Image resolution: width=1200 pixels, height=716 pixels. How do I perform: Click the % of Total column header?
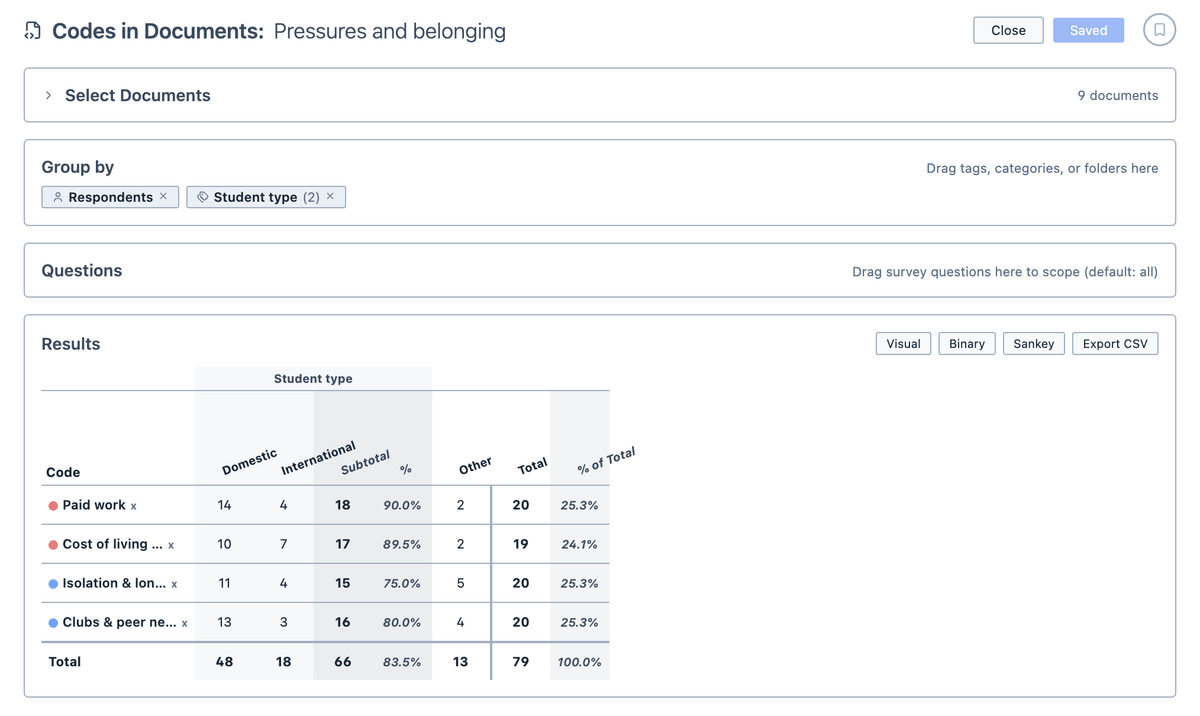pyautogui.click(x=606, y=461)
